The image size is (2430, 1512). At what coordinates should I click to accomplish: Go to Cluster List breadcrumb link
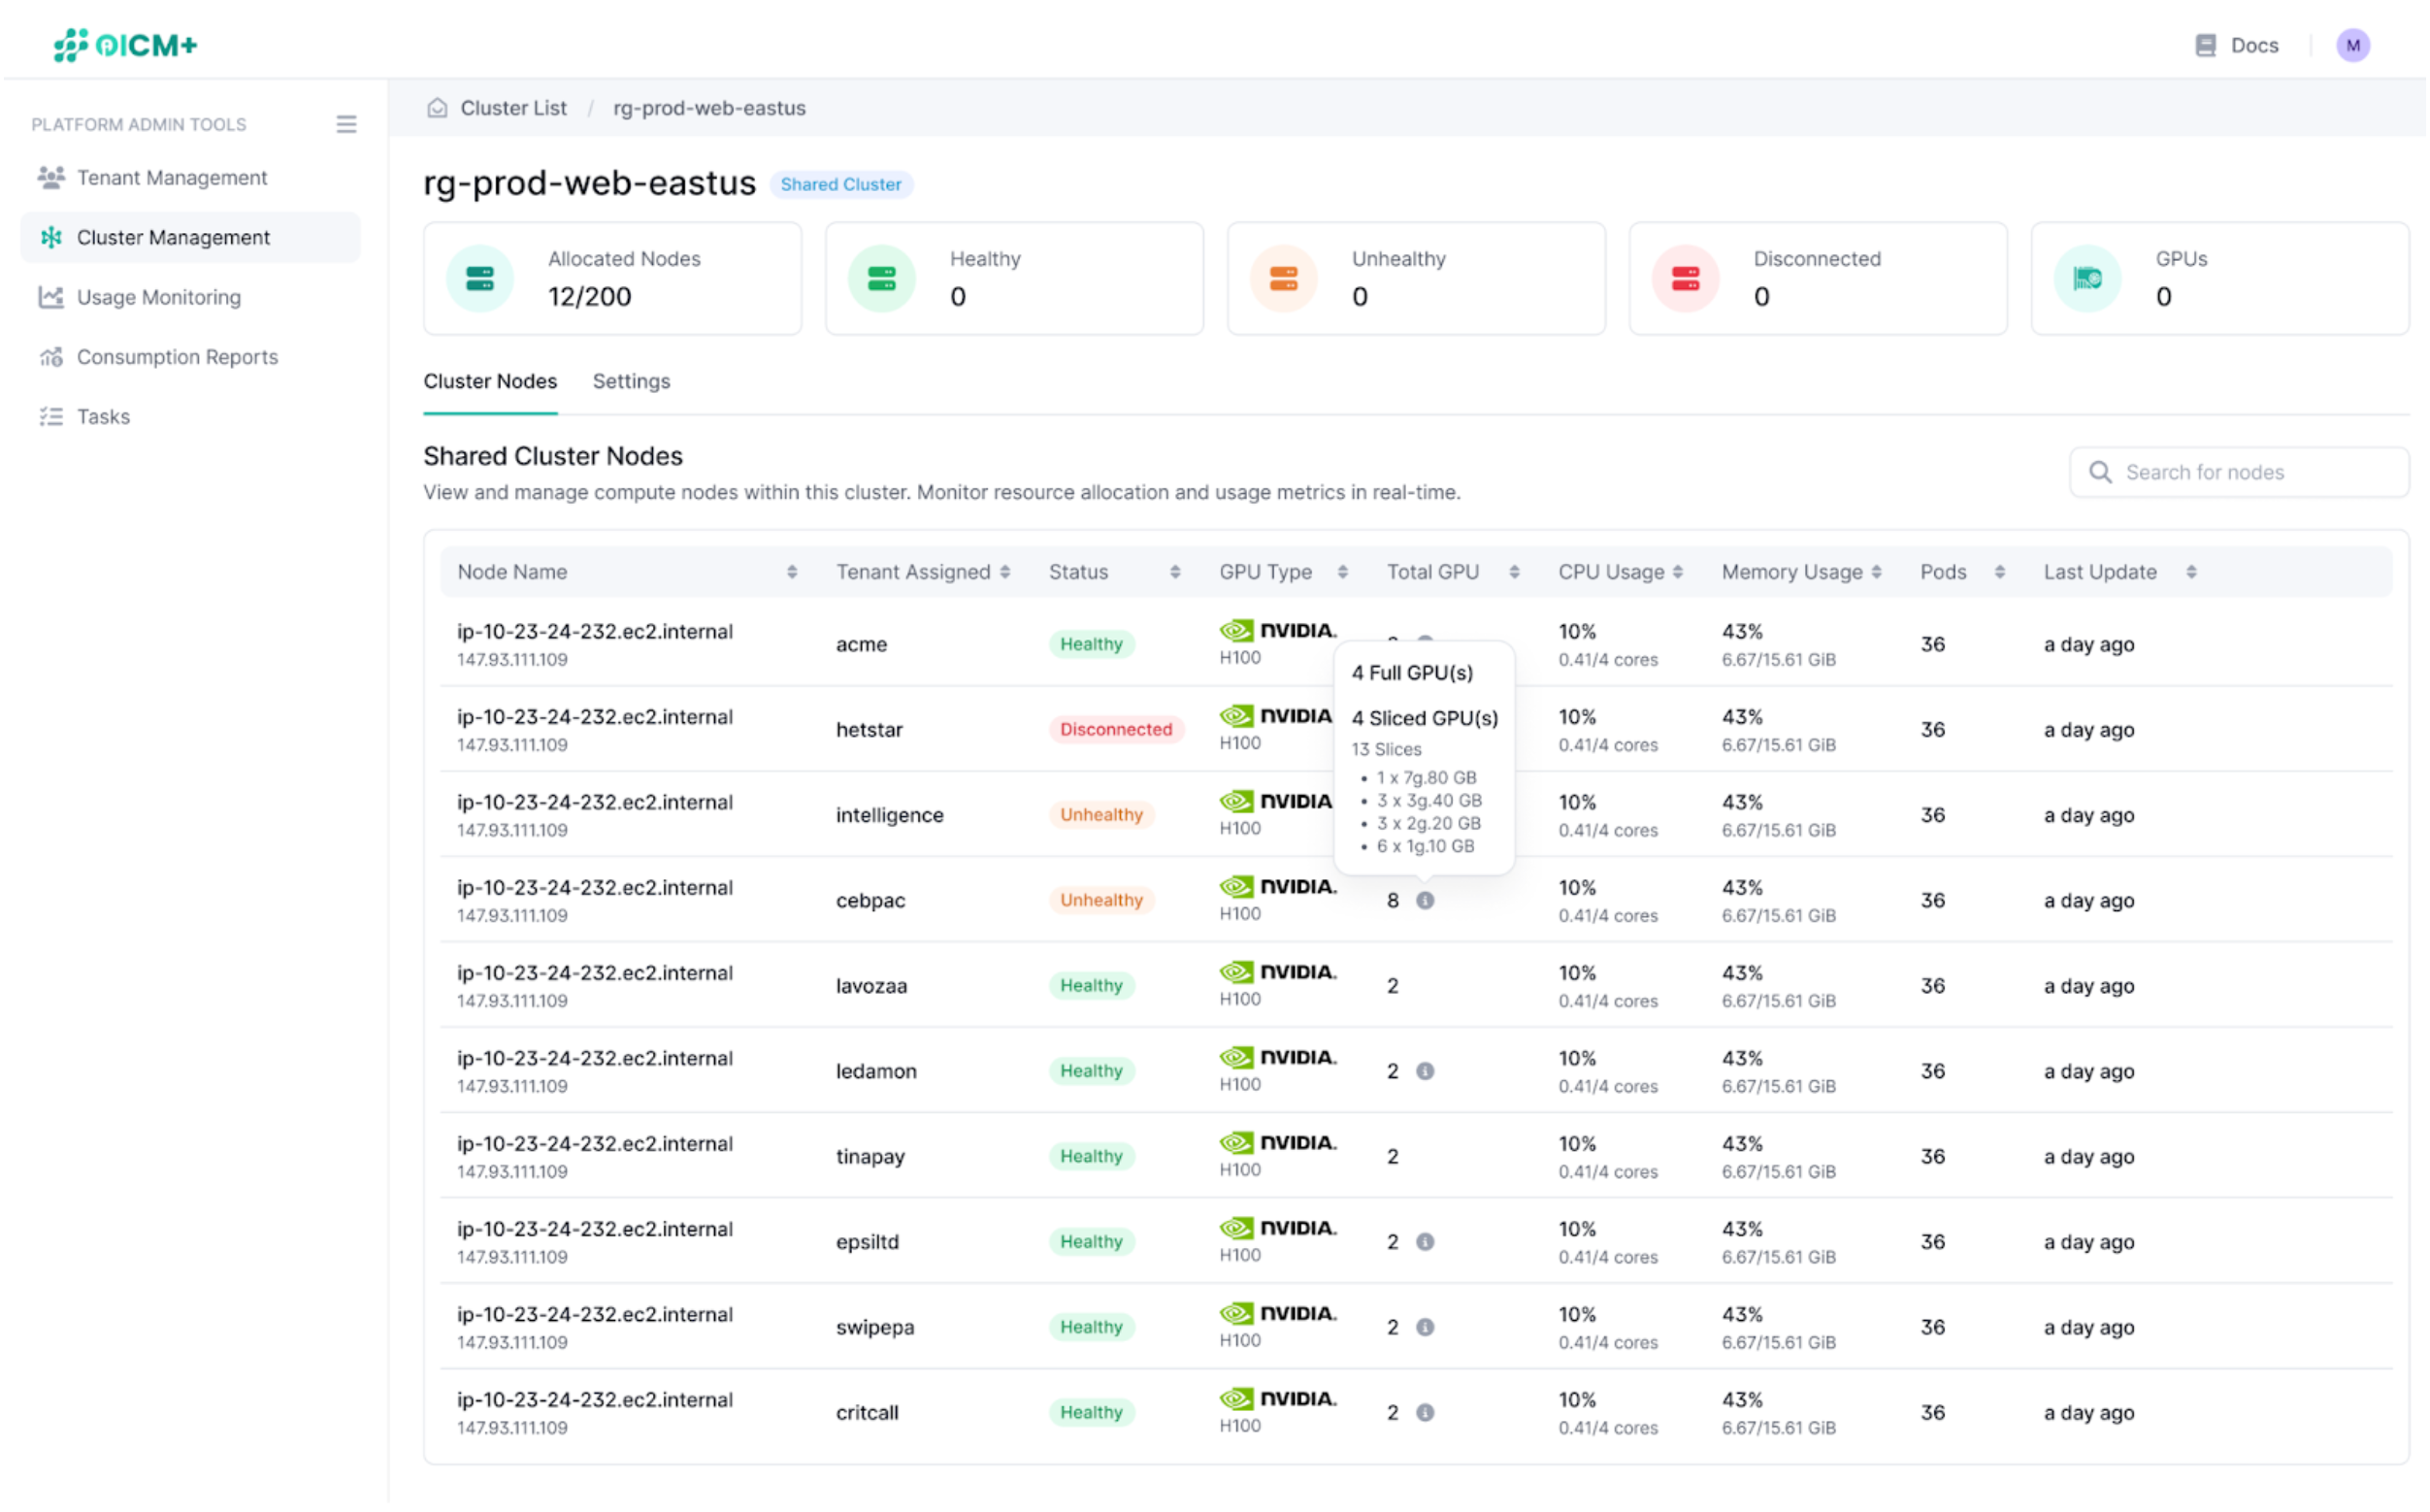click(x=513, y=108)
